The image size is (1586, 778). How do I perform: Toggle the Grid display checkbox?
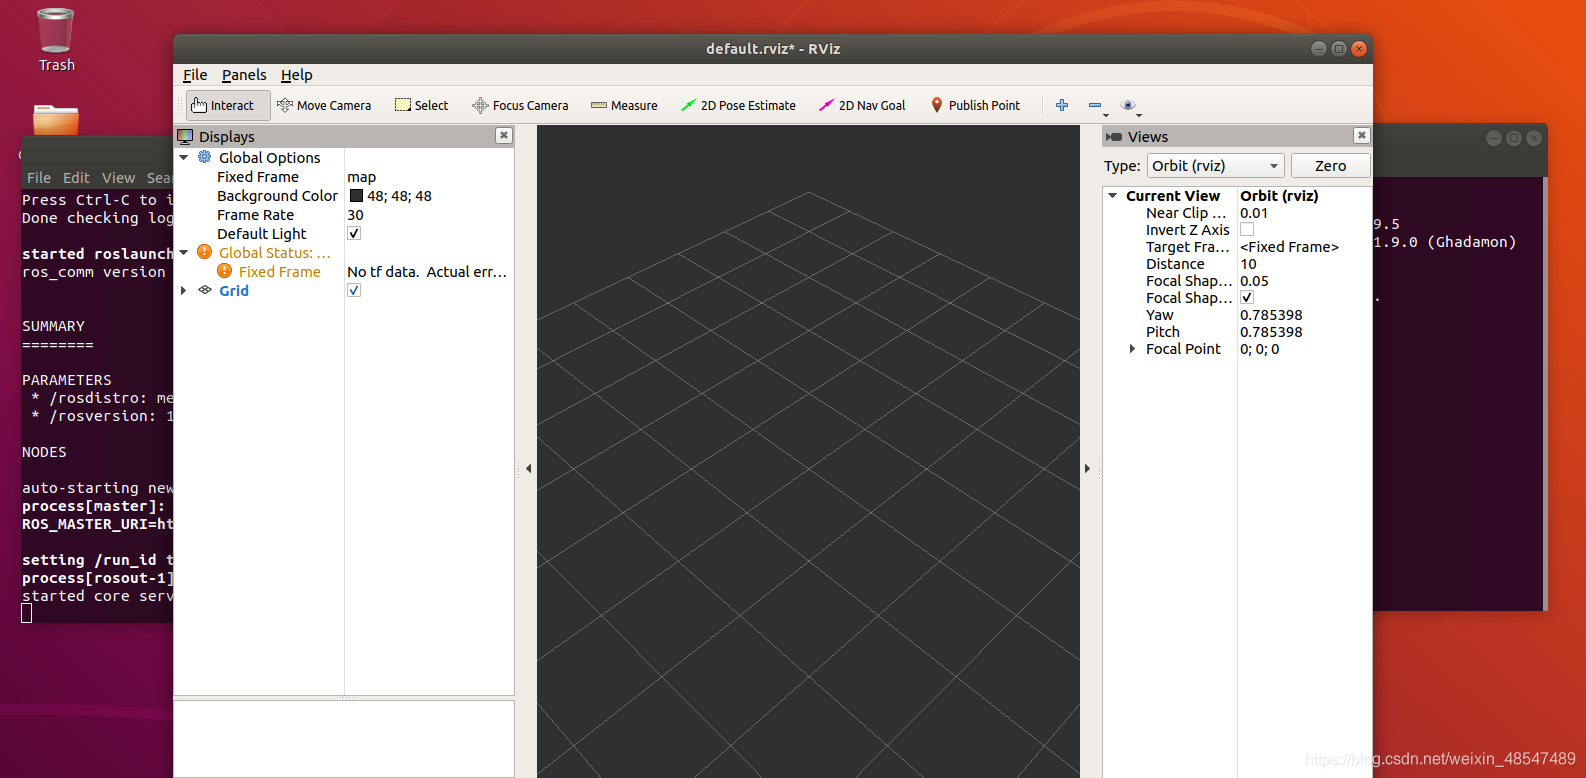pos(354,290)
